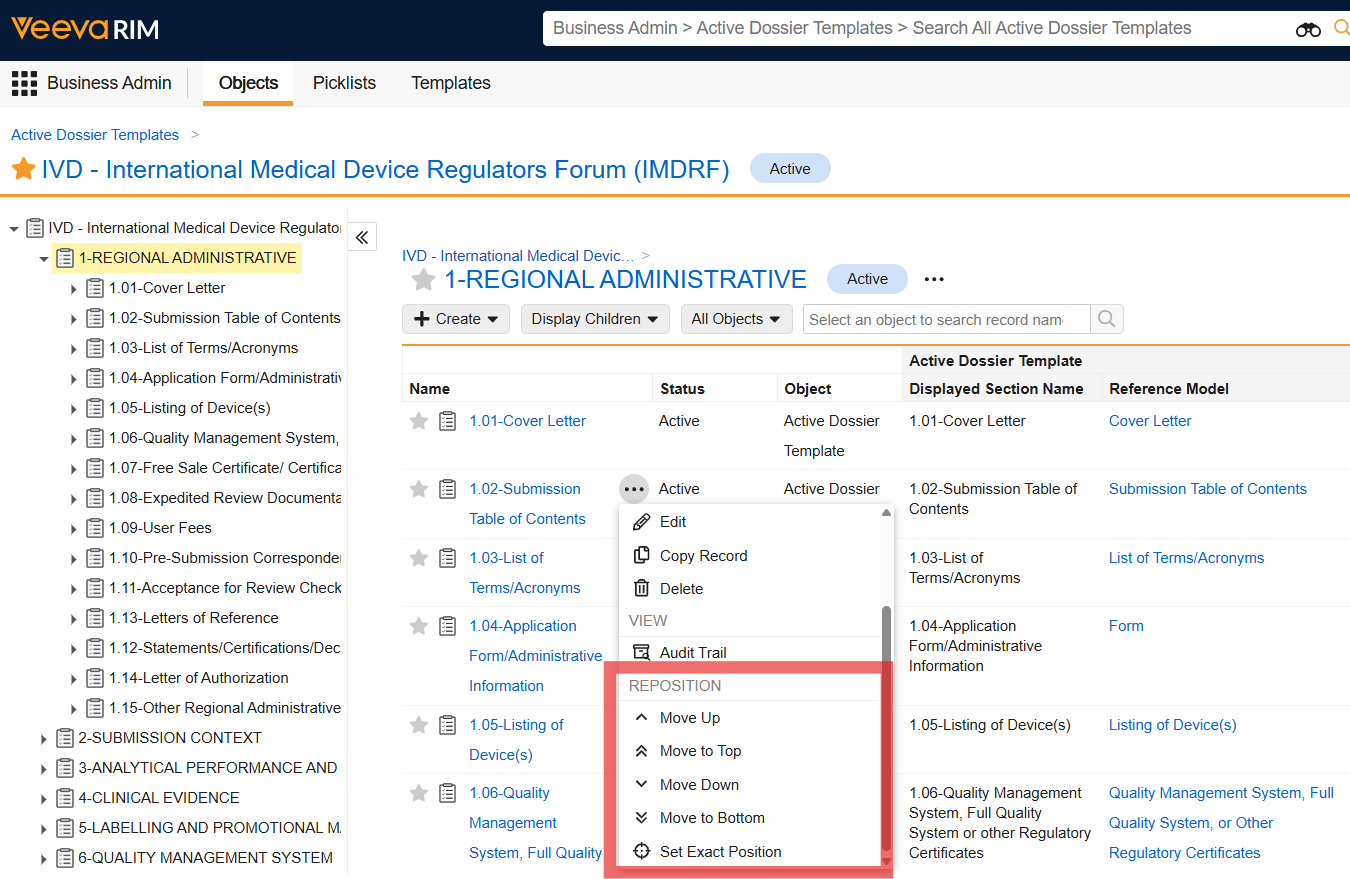Click the Active Dossier Templates breadcrumb link

click(x=95, y=135)
